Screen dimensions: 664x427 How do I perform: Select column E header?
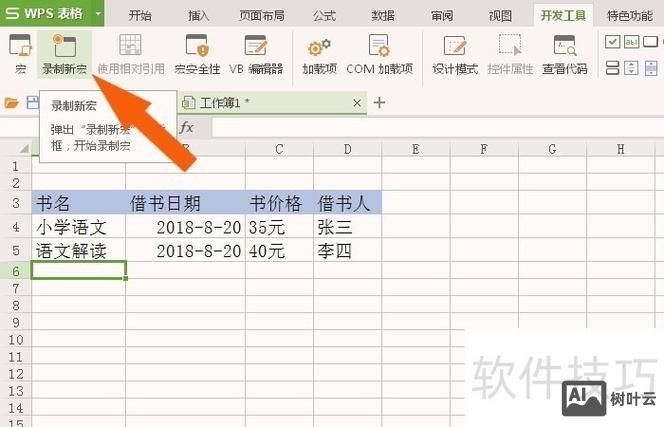click(x=415, y=149)
